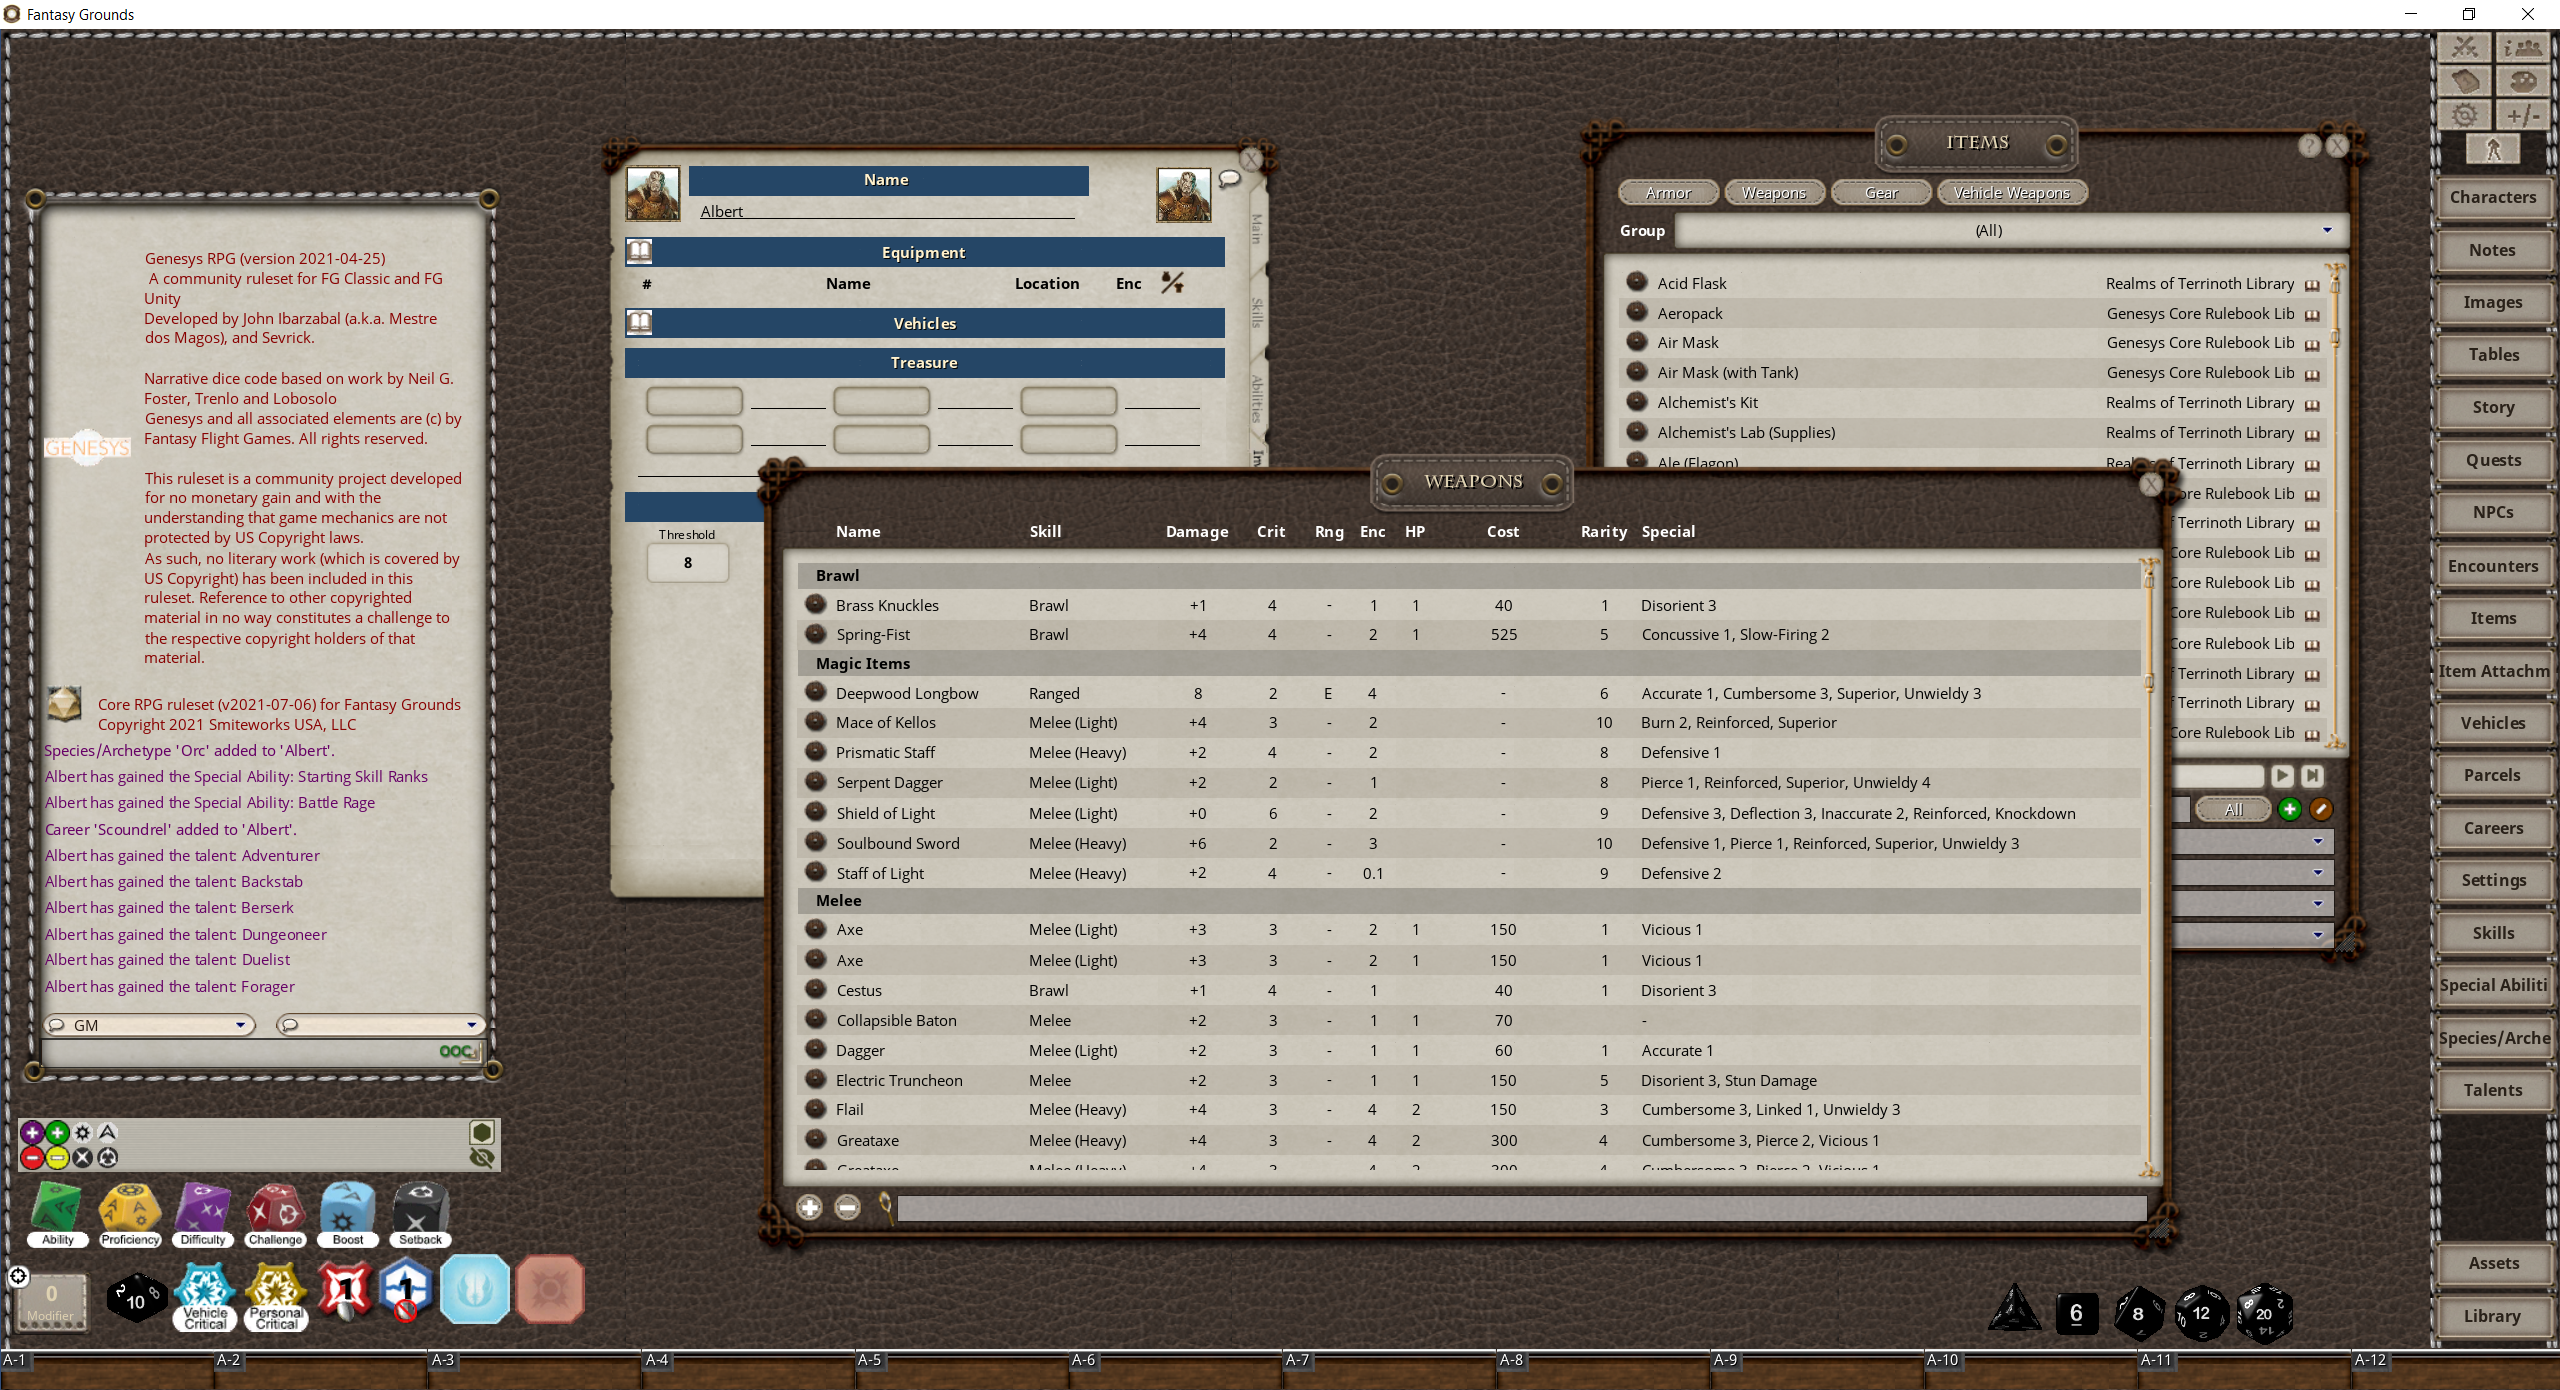2560x1390 pixels.
Task: Toggle the lighting arrow button under top toolbar
Action: 2493,149
